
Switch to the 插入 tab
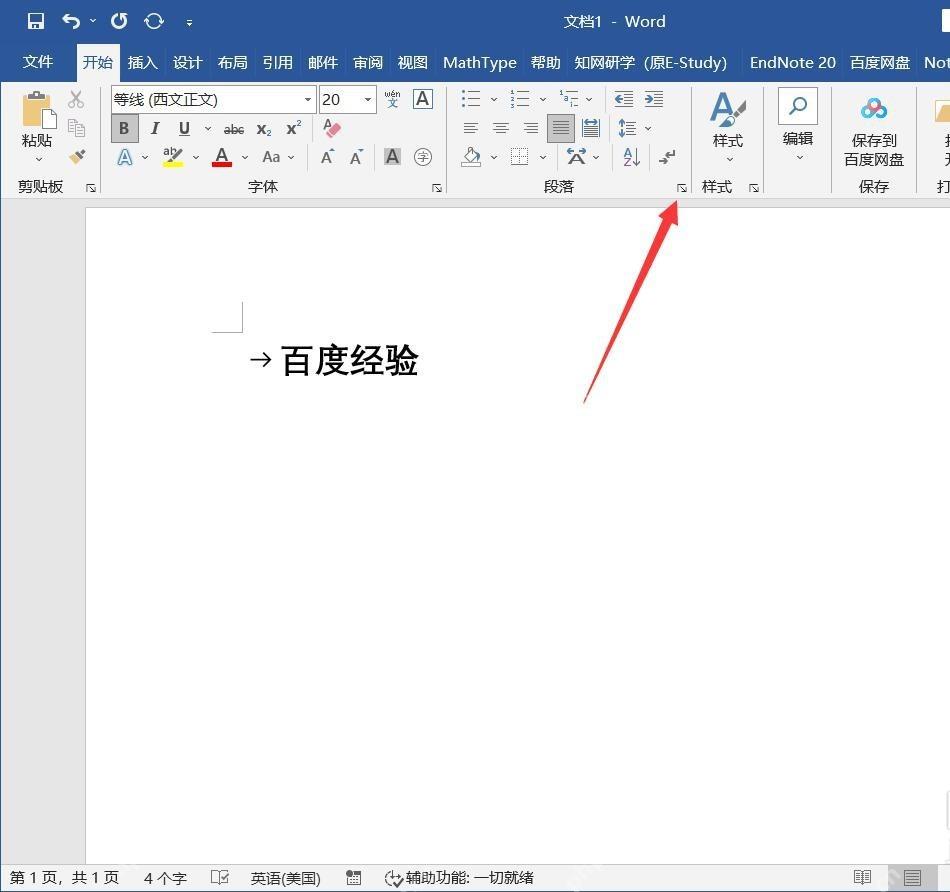pyautogui.click(x=142, y=62)
